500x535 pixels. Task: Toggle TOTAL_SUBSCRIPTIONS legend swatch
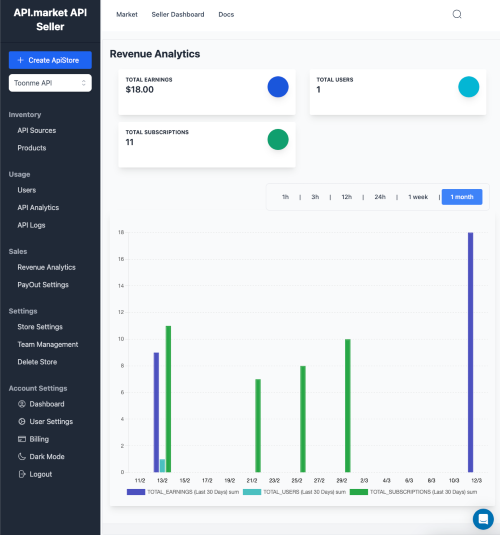(359, 492)
